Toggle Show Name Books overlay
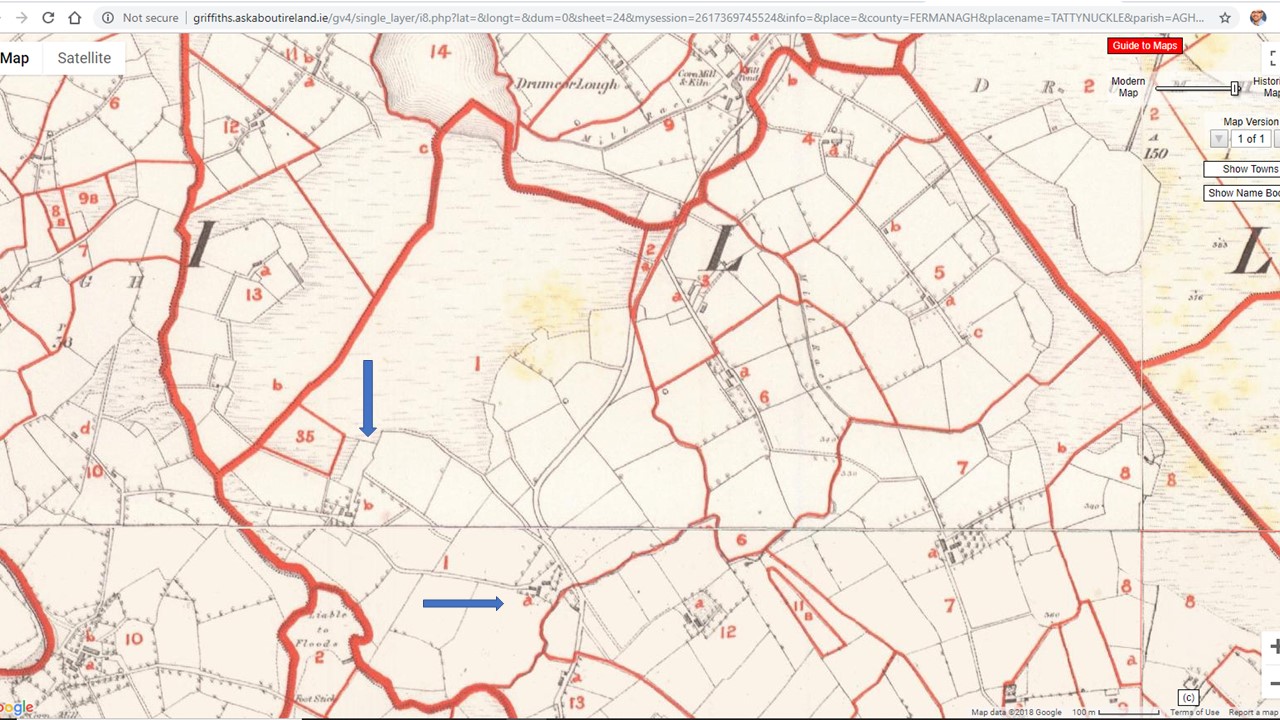1280x720 pixels. 1246,192
